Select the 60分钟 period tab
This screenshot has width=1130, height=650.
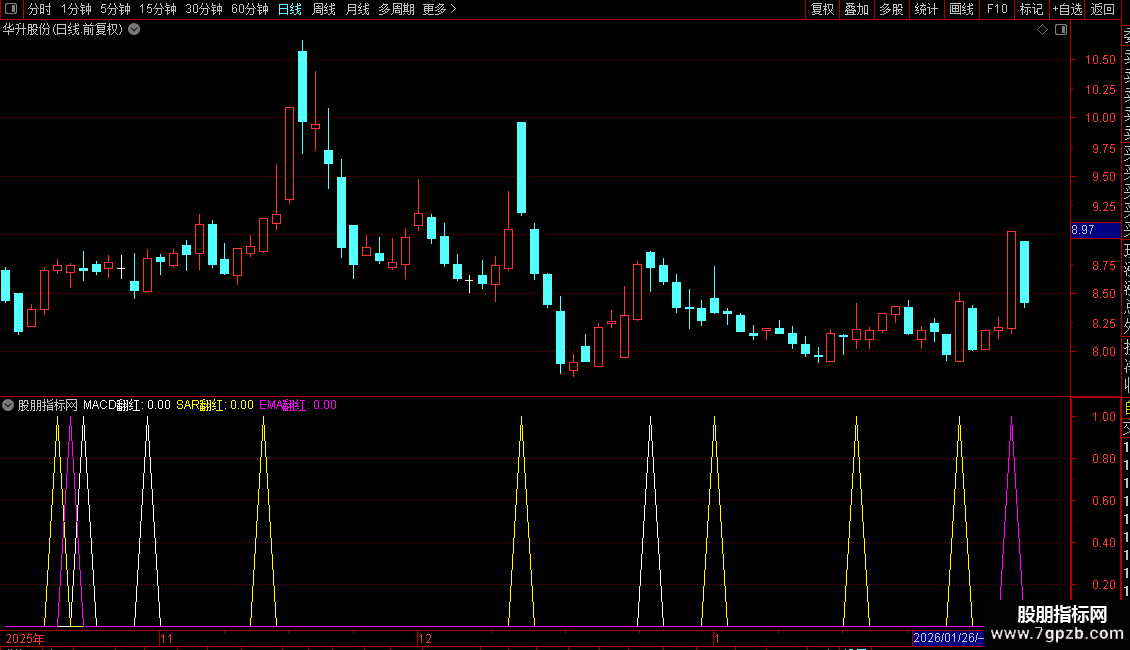click(x=249, y=9)
